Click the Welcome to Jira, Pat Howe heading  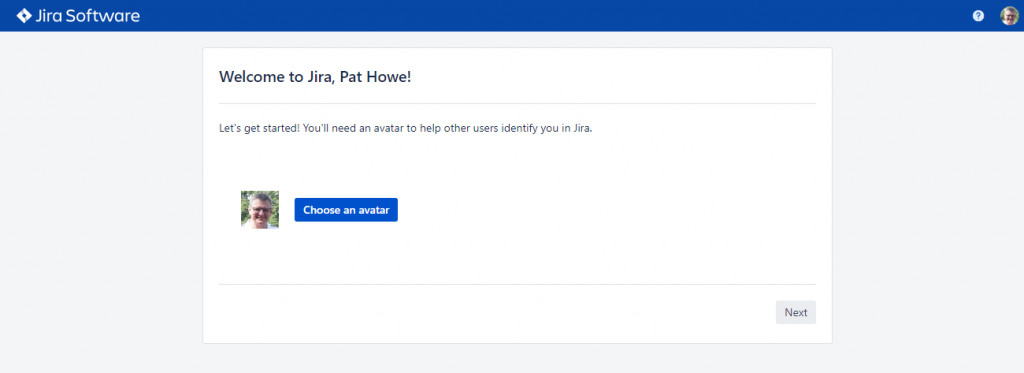(x=315, y=77)
